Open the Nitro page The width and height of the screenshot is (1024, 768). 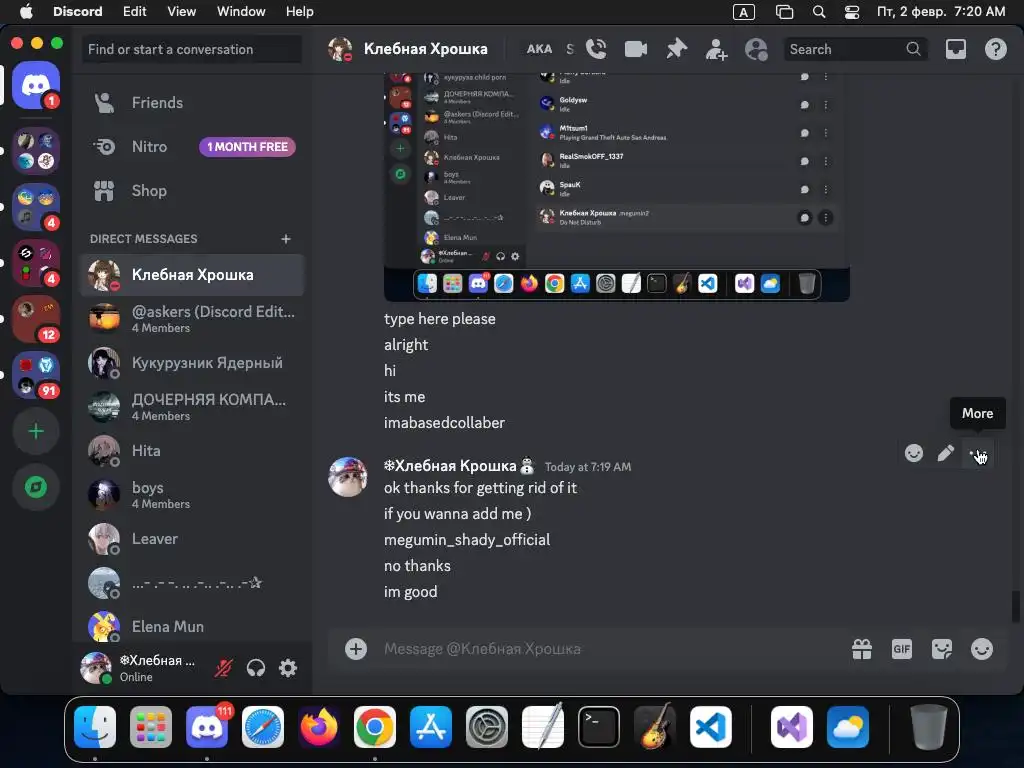(x=191, y=147)
